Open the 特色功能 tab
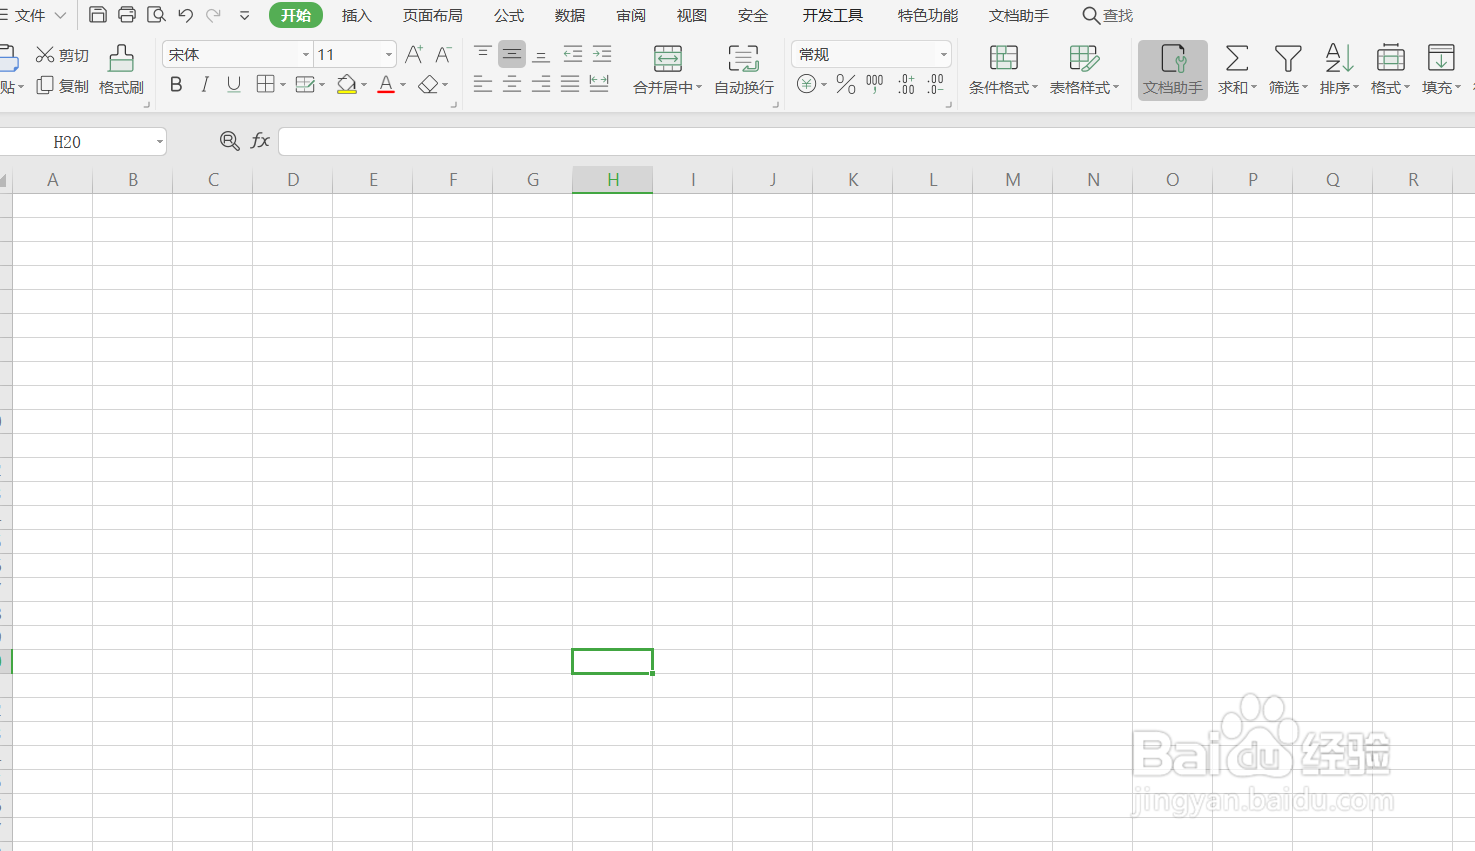The image size is (1475, 851). pos(928,15)
